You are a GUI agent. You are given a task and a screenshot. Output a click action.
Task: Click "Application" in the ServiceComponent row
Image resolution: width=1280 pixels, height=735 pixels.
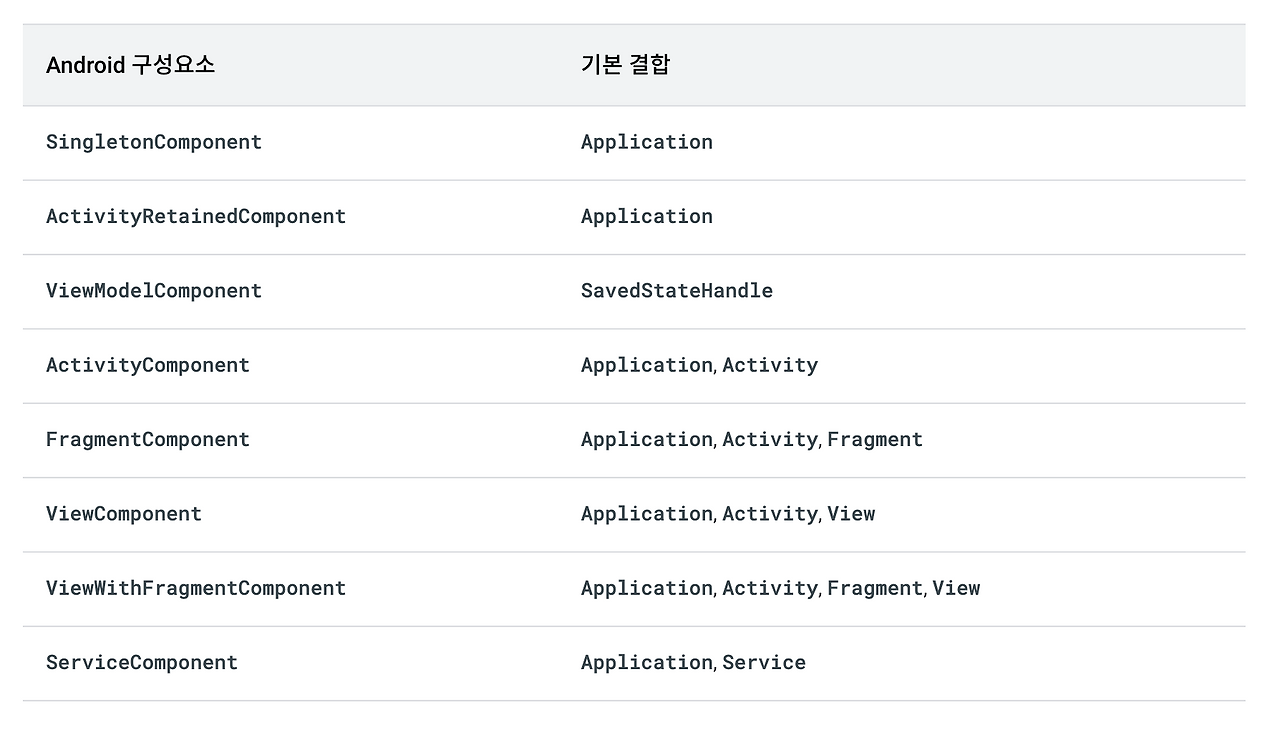[647, 662]
